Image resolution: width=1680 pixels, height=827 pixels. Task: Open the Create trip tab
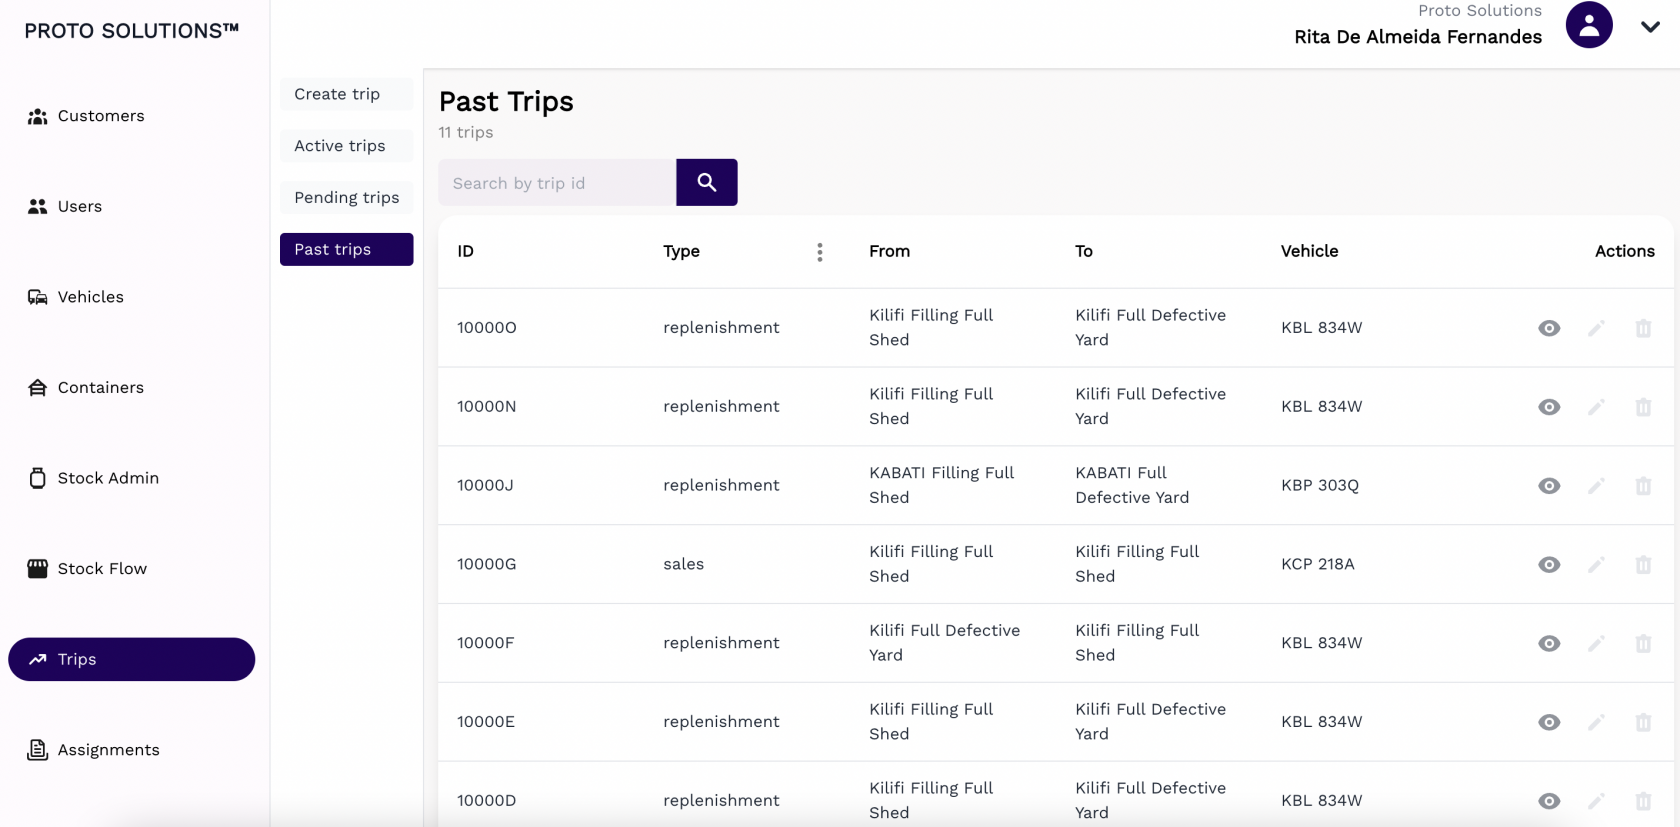pos(346,94)
